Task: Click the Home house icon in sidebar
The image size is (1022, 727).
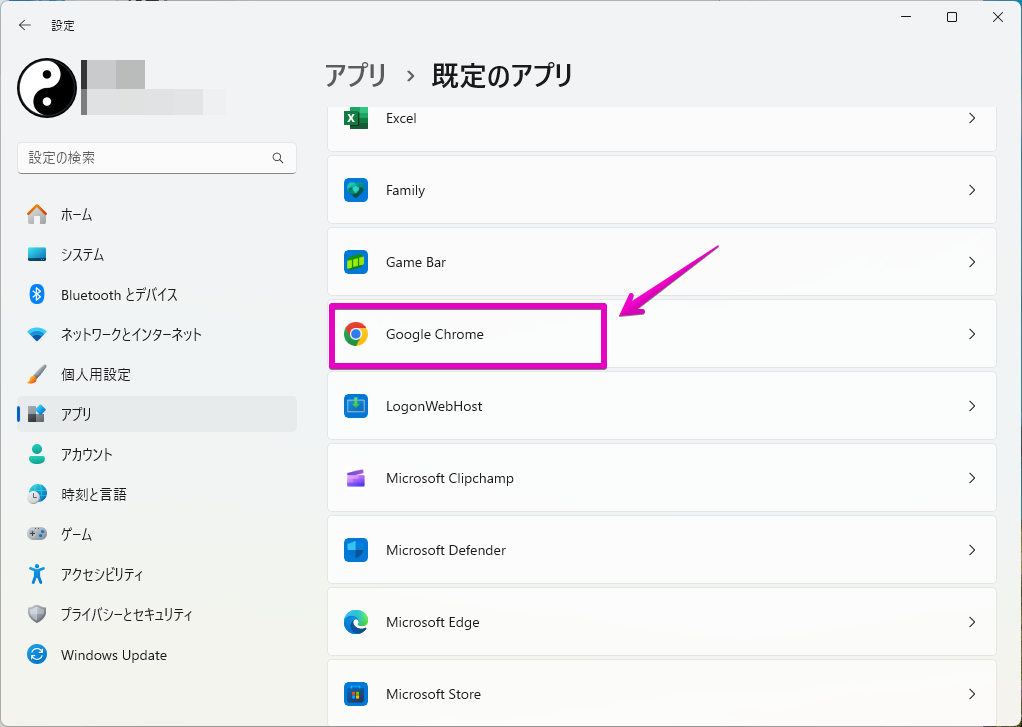Action: tap(37, 215)
